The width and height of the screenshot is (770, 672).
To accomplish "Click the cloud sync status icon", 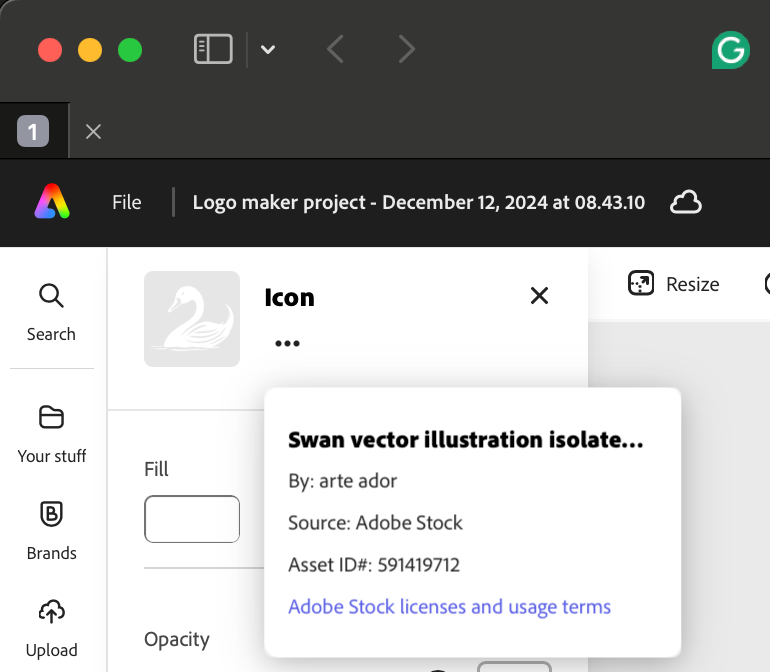I will (686, 202).
